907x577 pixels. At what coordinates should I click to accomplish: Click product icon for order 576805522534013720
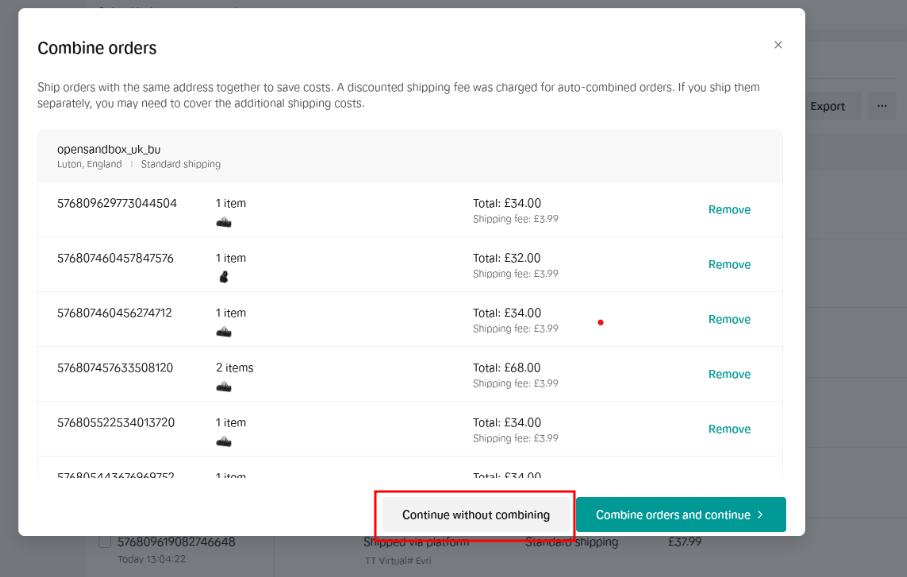[224, 441]
